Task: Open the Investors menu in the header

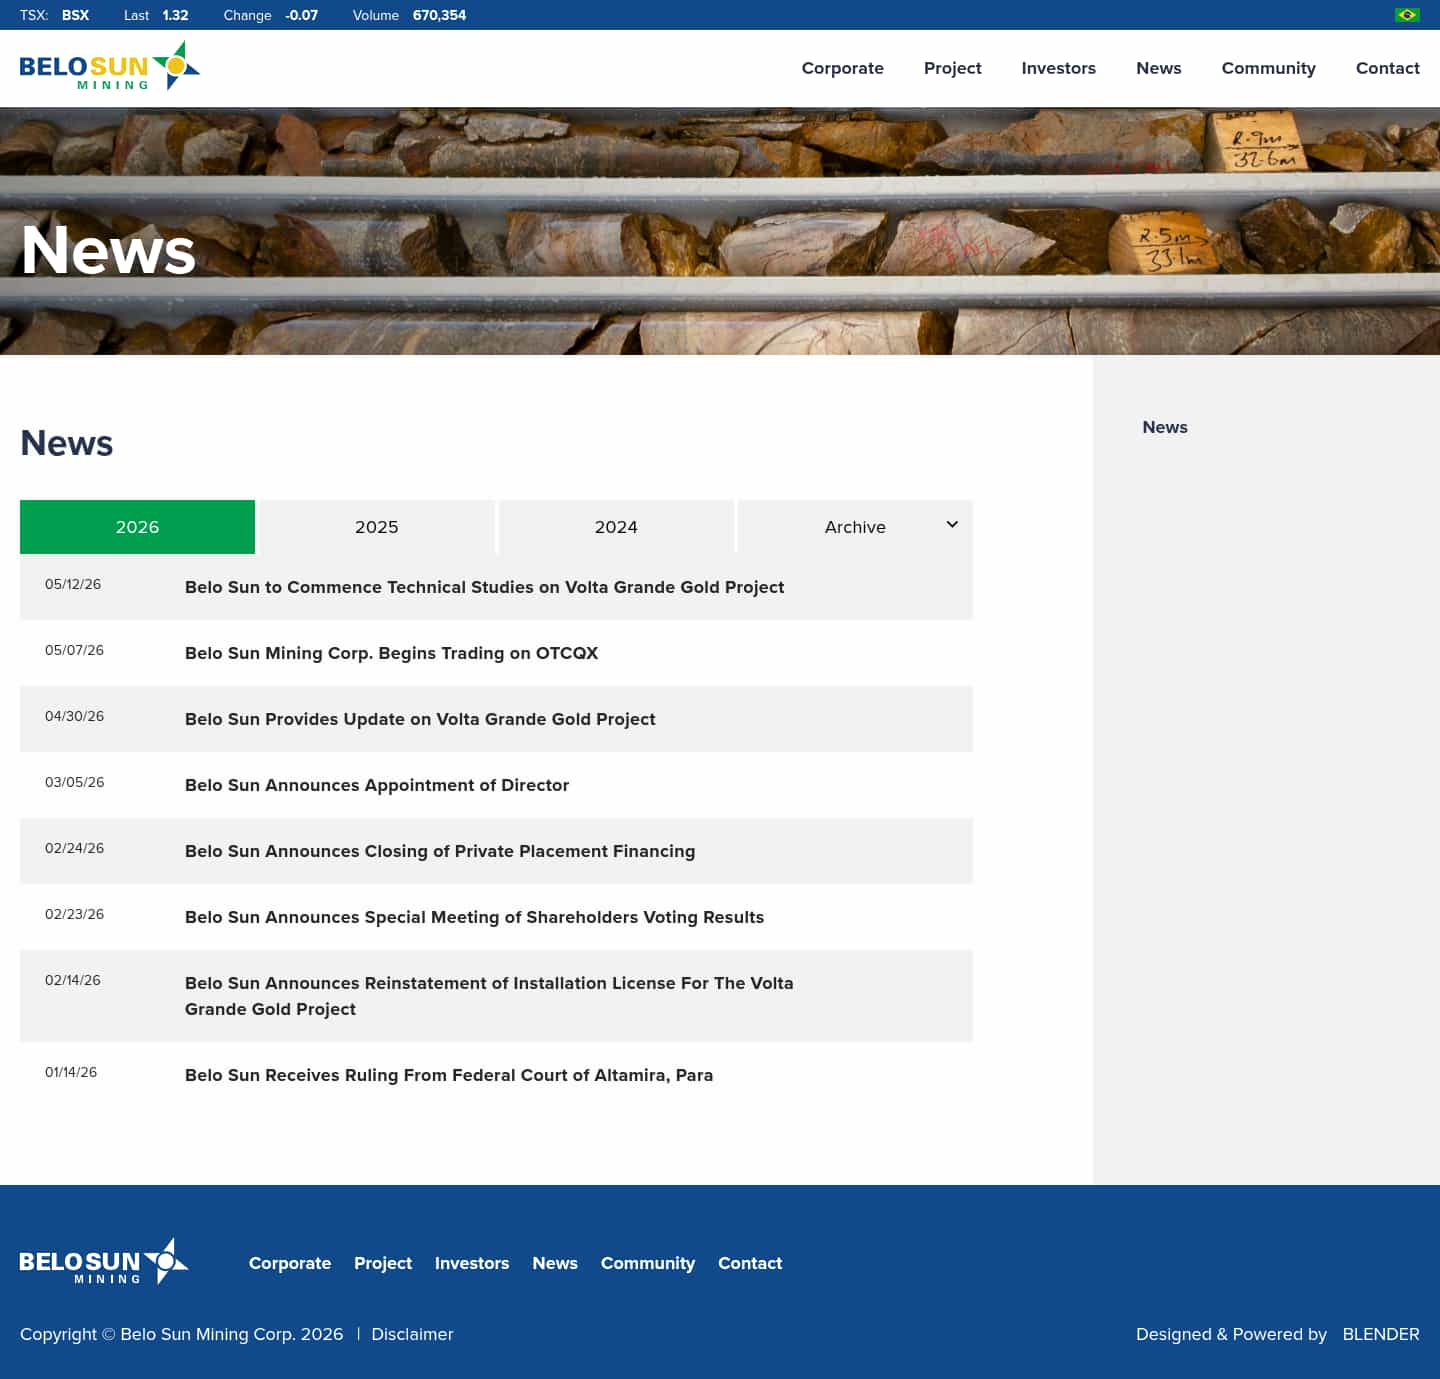Action: [x=1059, y=68]
